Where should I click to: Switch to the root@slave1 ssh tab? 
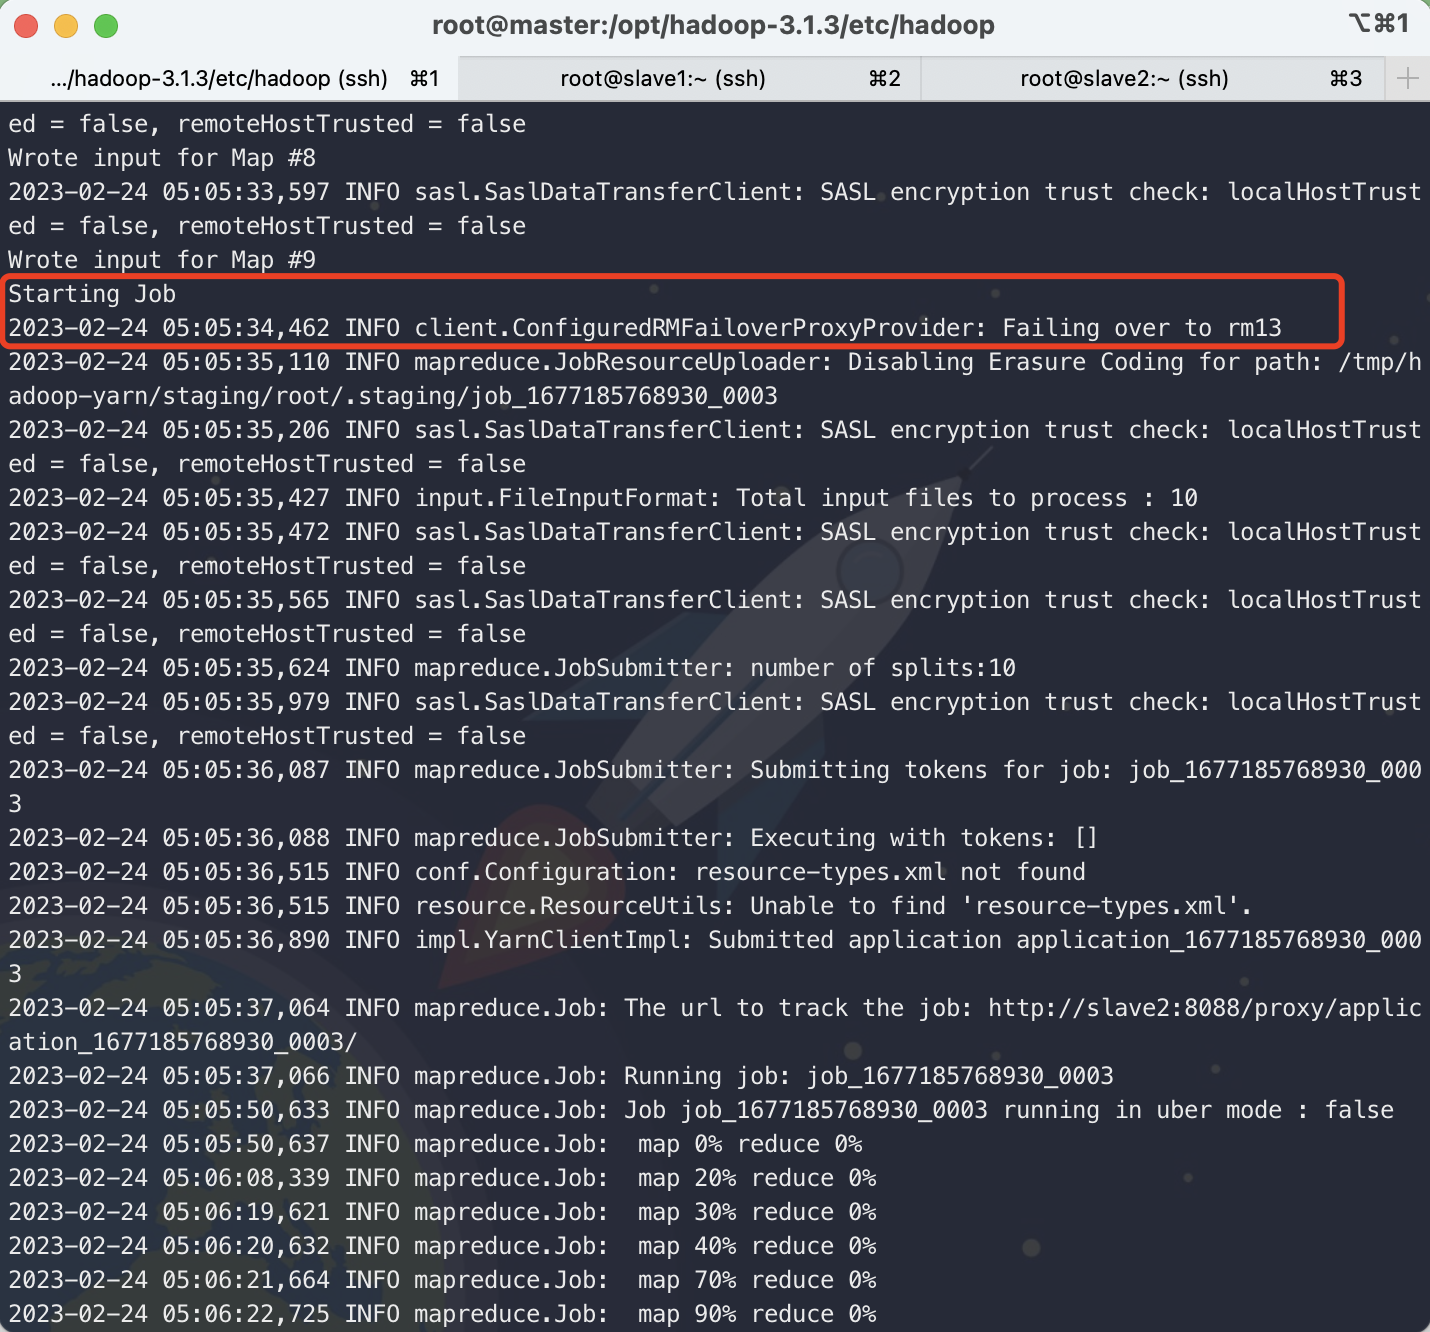(x=690, y=79)
